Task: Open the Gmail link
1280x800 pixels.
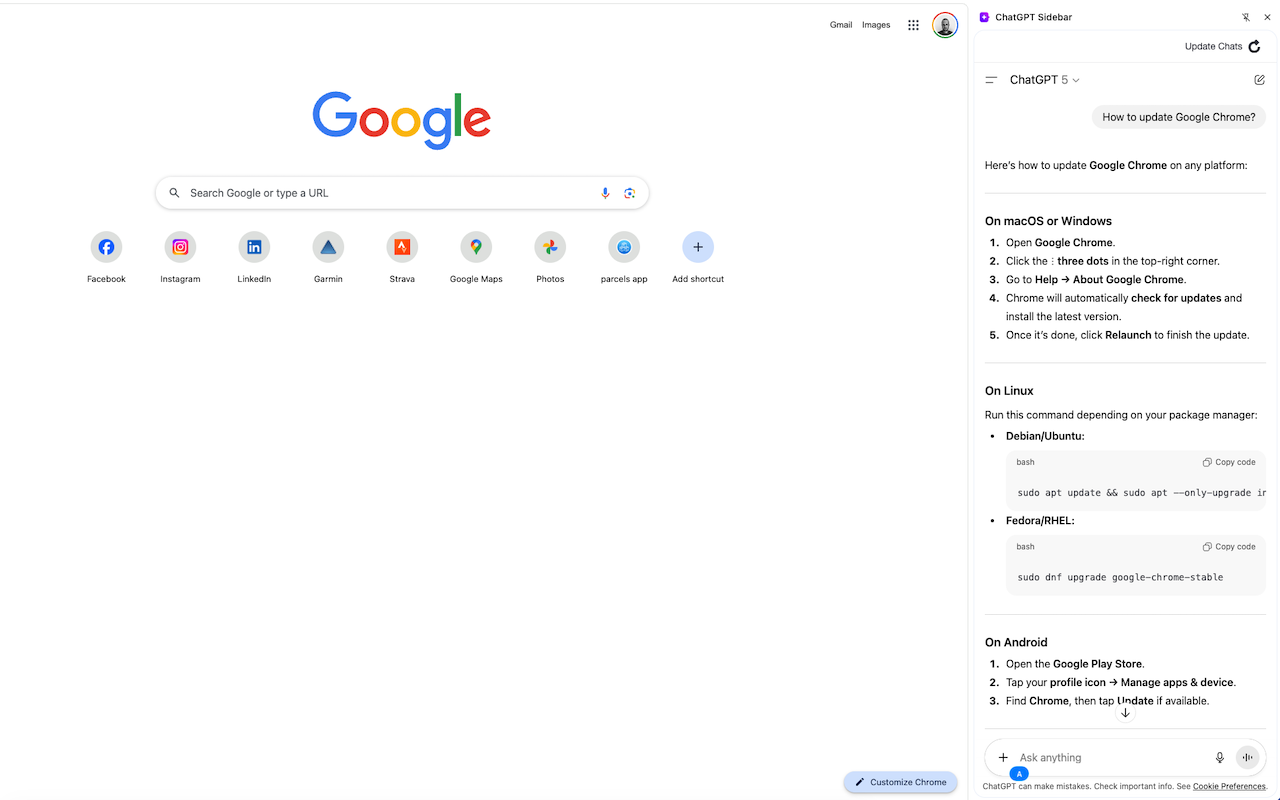Action: [841, 25]
